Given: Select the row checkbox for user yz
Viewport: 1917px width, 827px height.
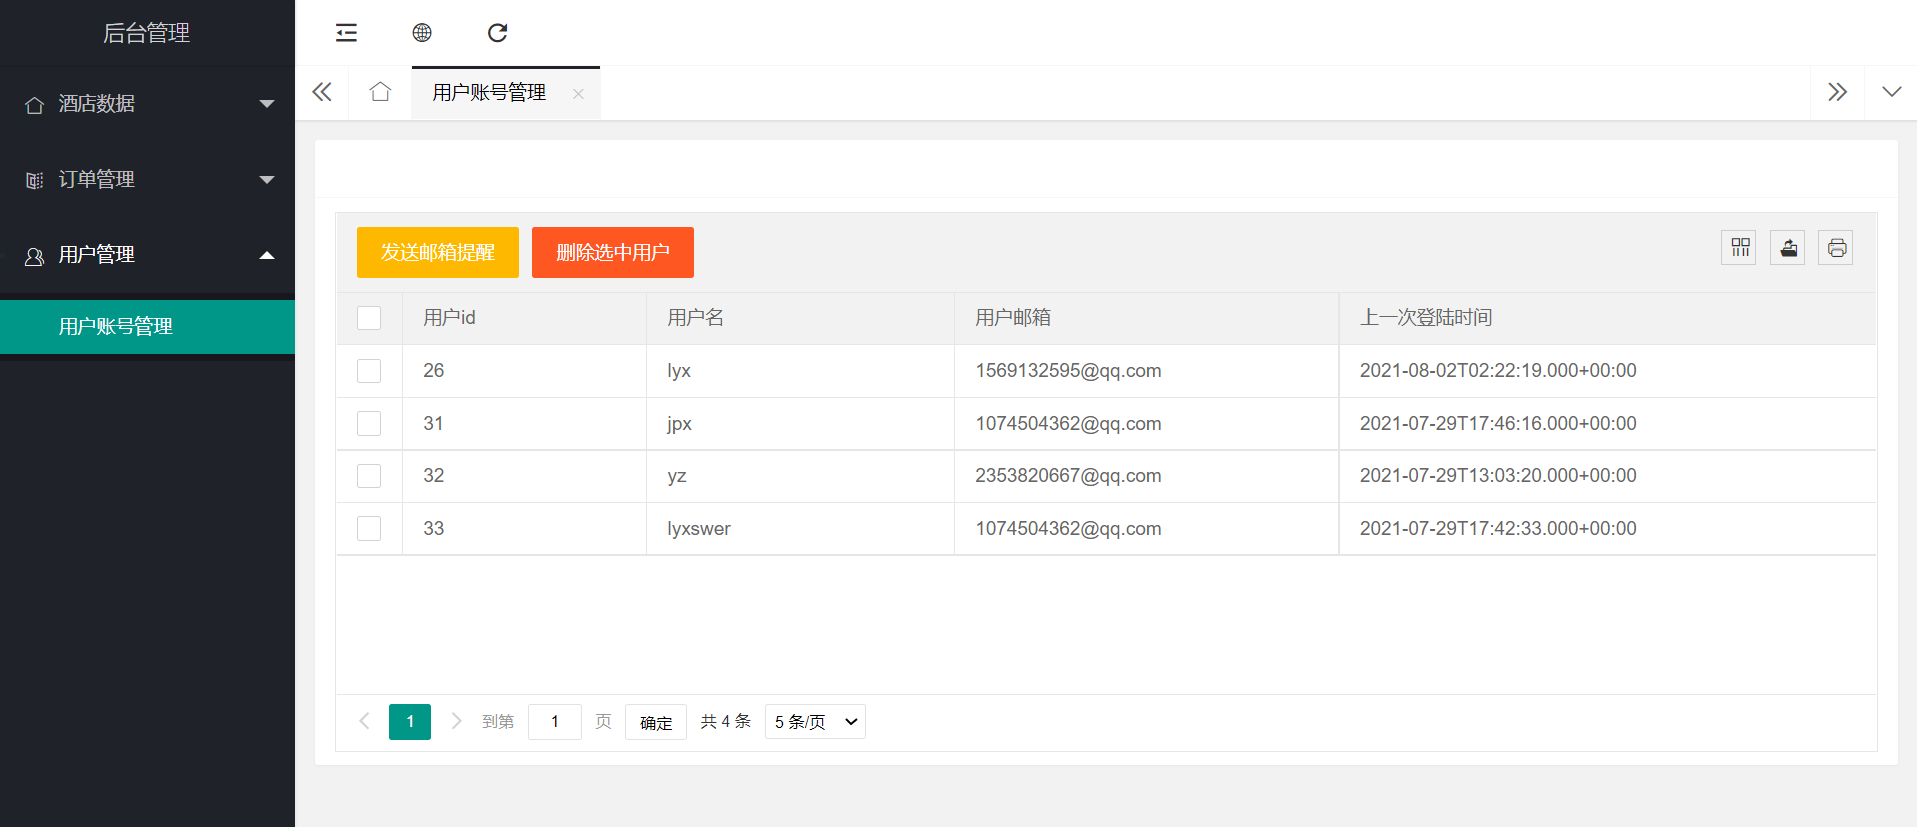Looking at the screenshot, I should click(x=369, y=476).
